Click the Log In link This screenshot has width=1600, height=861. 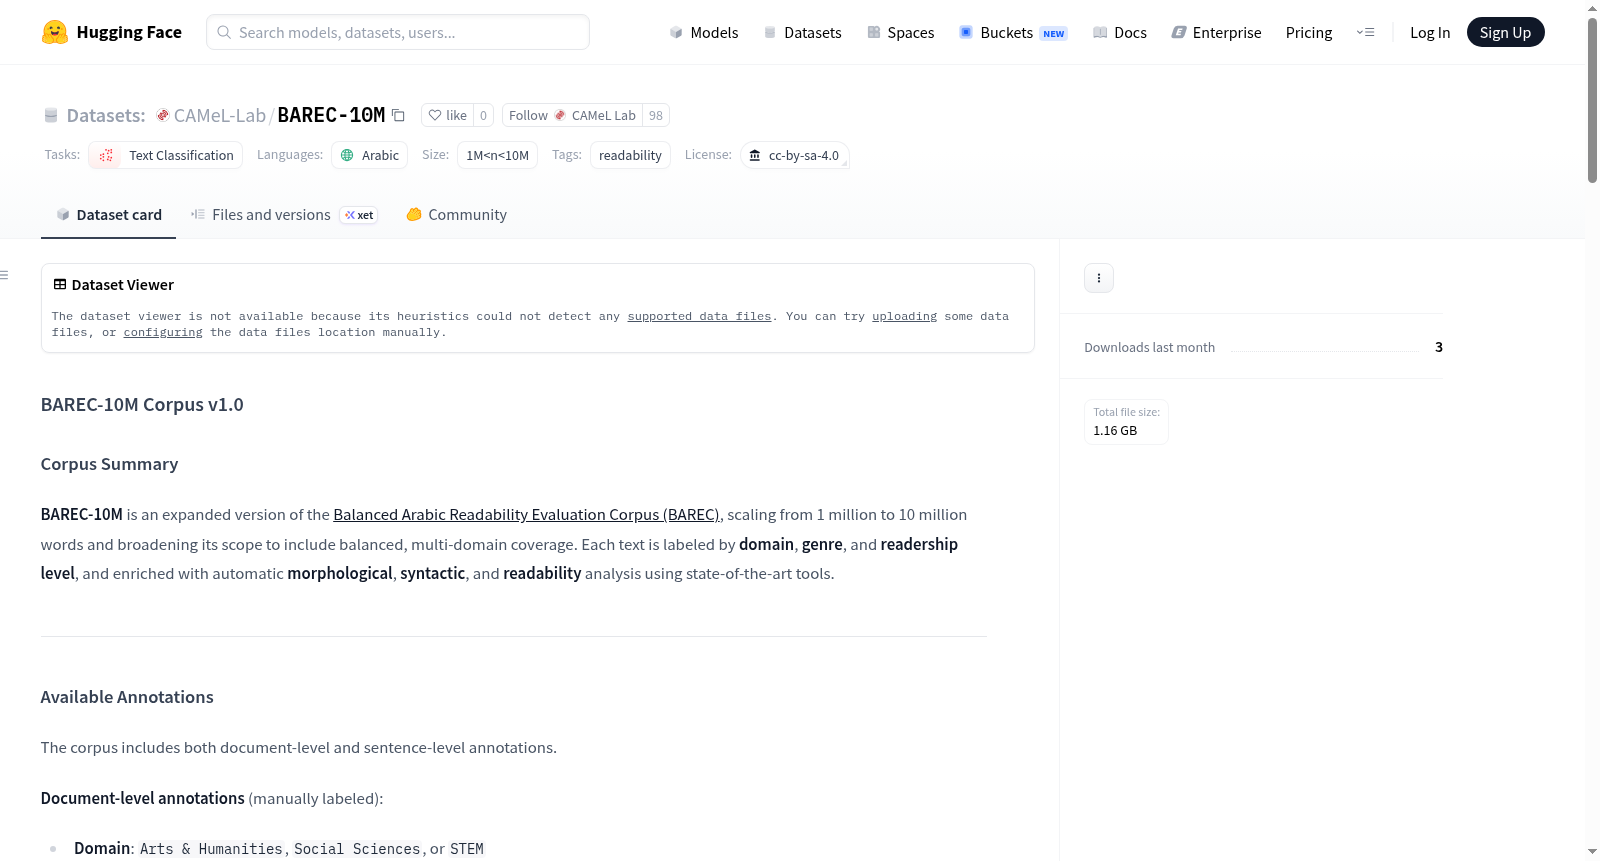pos(1430,32)
